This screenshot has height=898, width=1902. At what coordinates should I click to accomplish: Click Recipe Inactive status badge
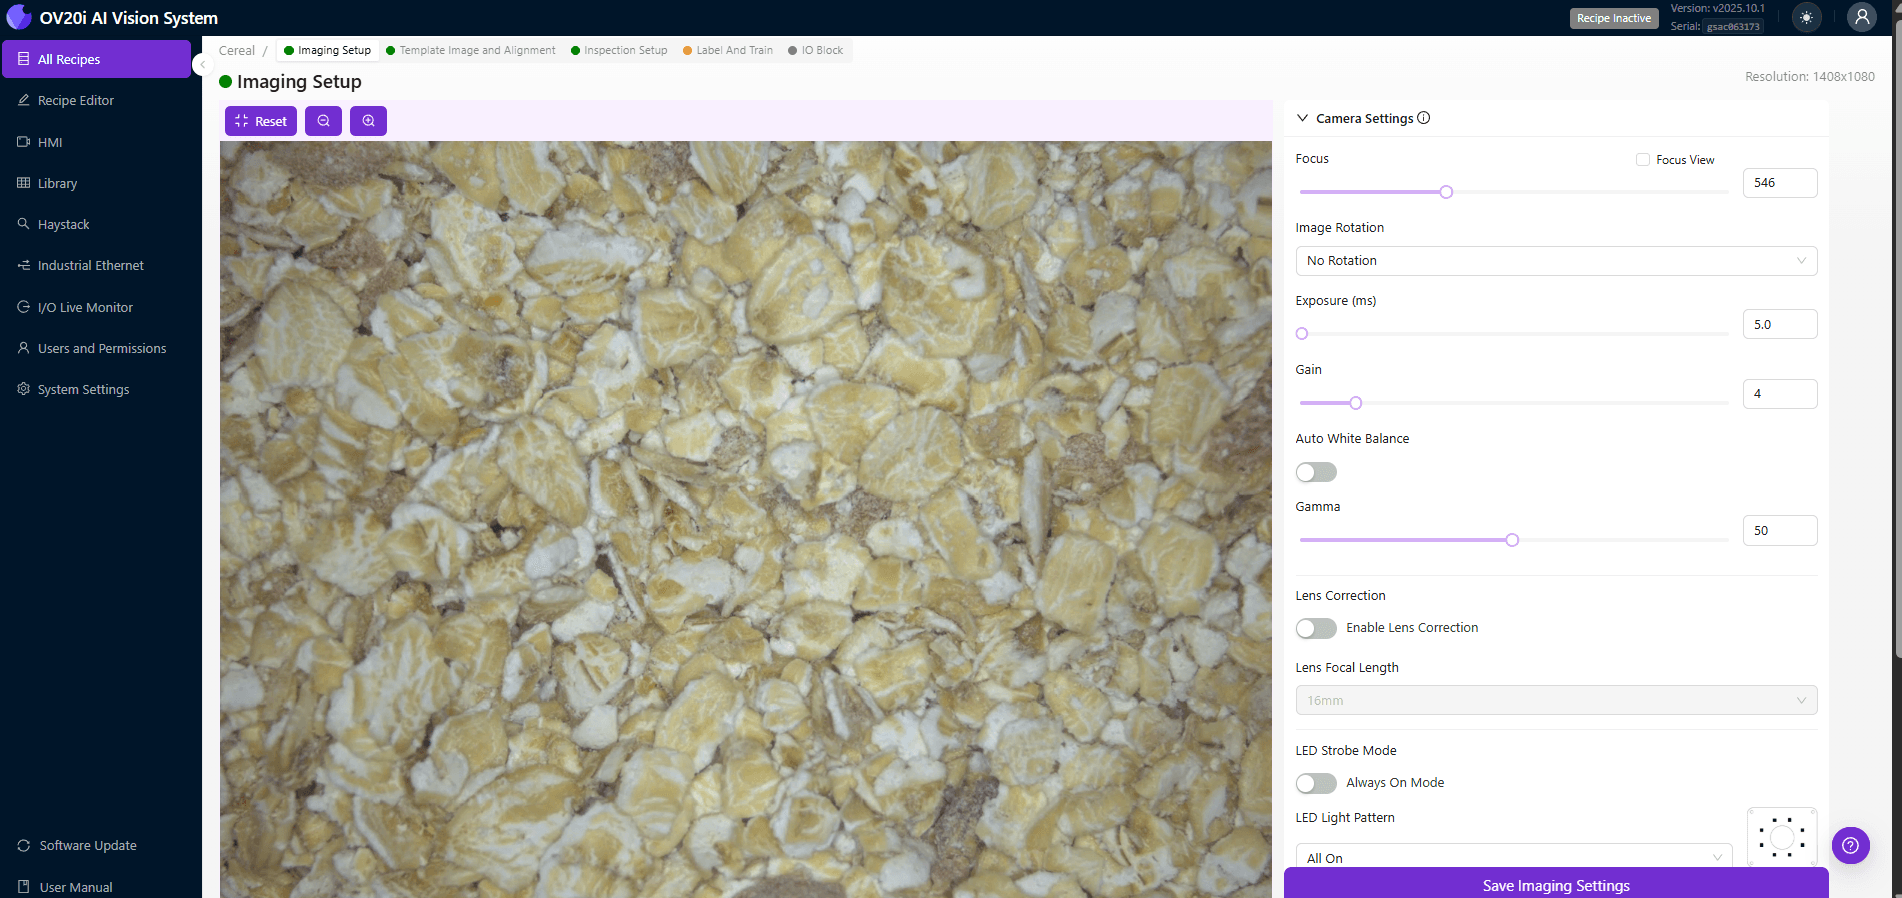coord(1614,18)
